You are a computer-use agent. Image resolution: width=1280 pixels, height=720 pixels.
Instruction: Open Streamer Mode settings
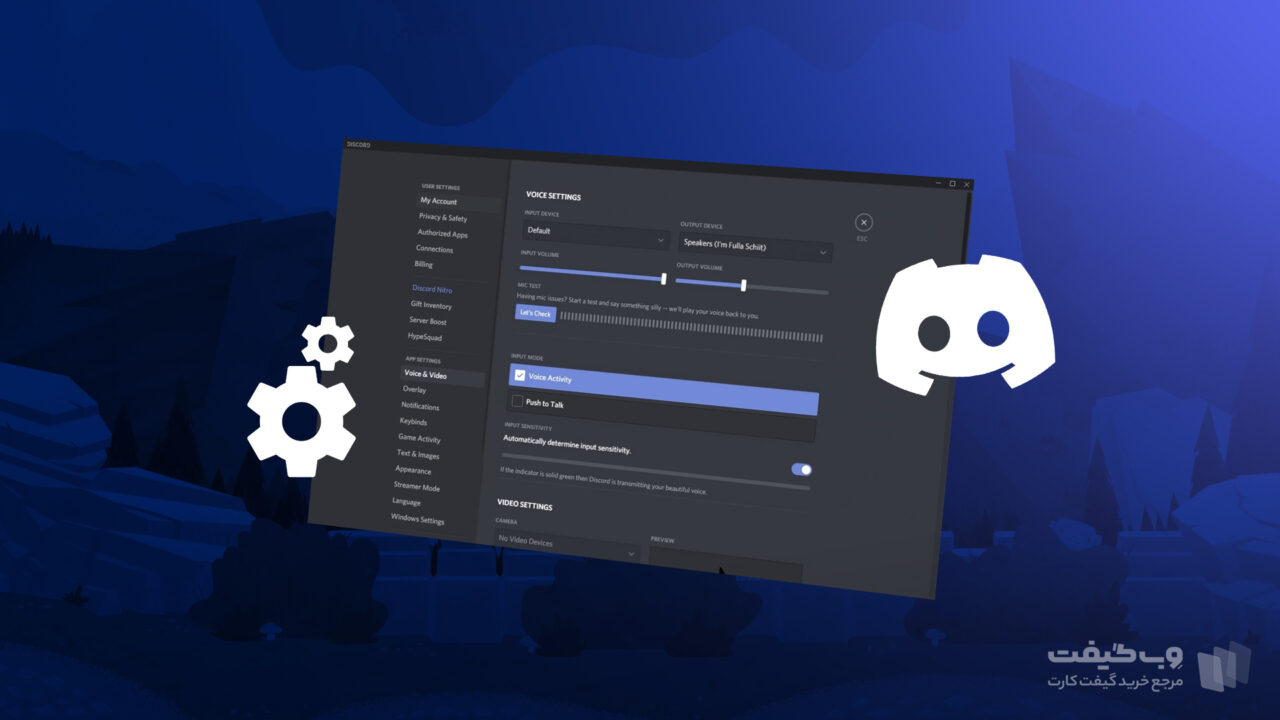click(x=417, y=488)
